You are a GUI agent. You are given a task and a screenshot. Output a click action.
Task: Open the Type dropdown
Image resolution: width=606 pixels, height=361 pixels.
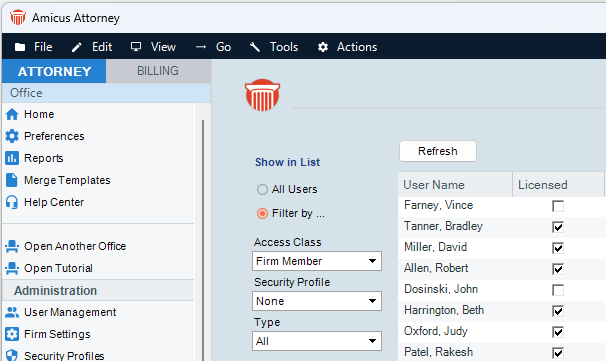coord(317,341)
